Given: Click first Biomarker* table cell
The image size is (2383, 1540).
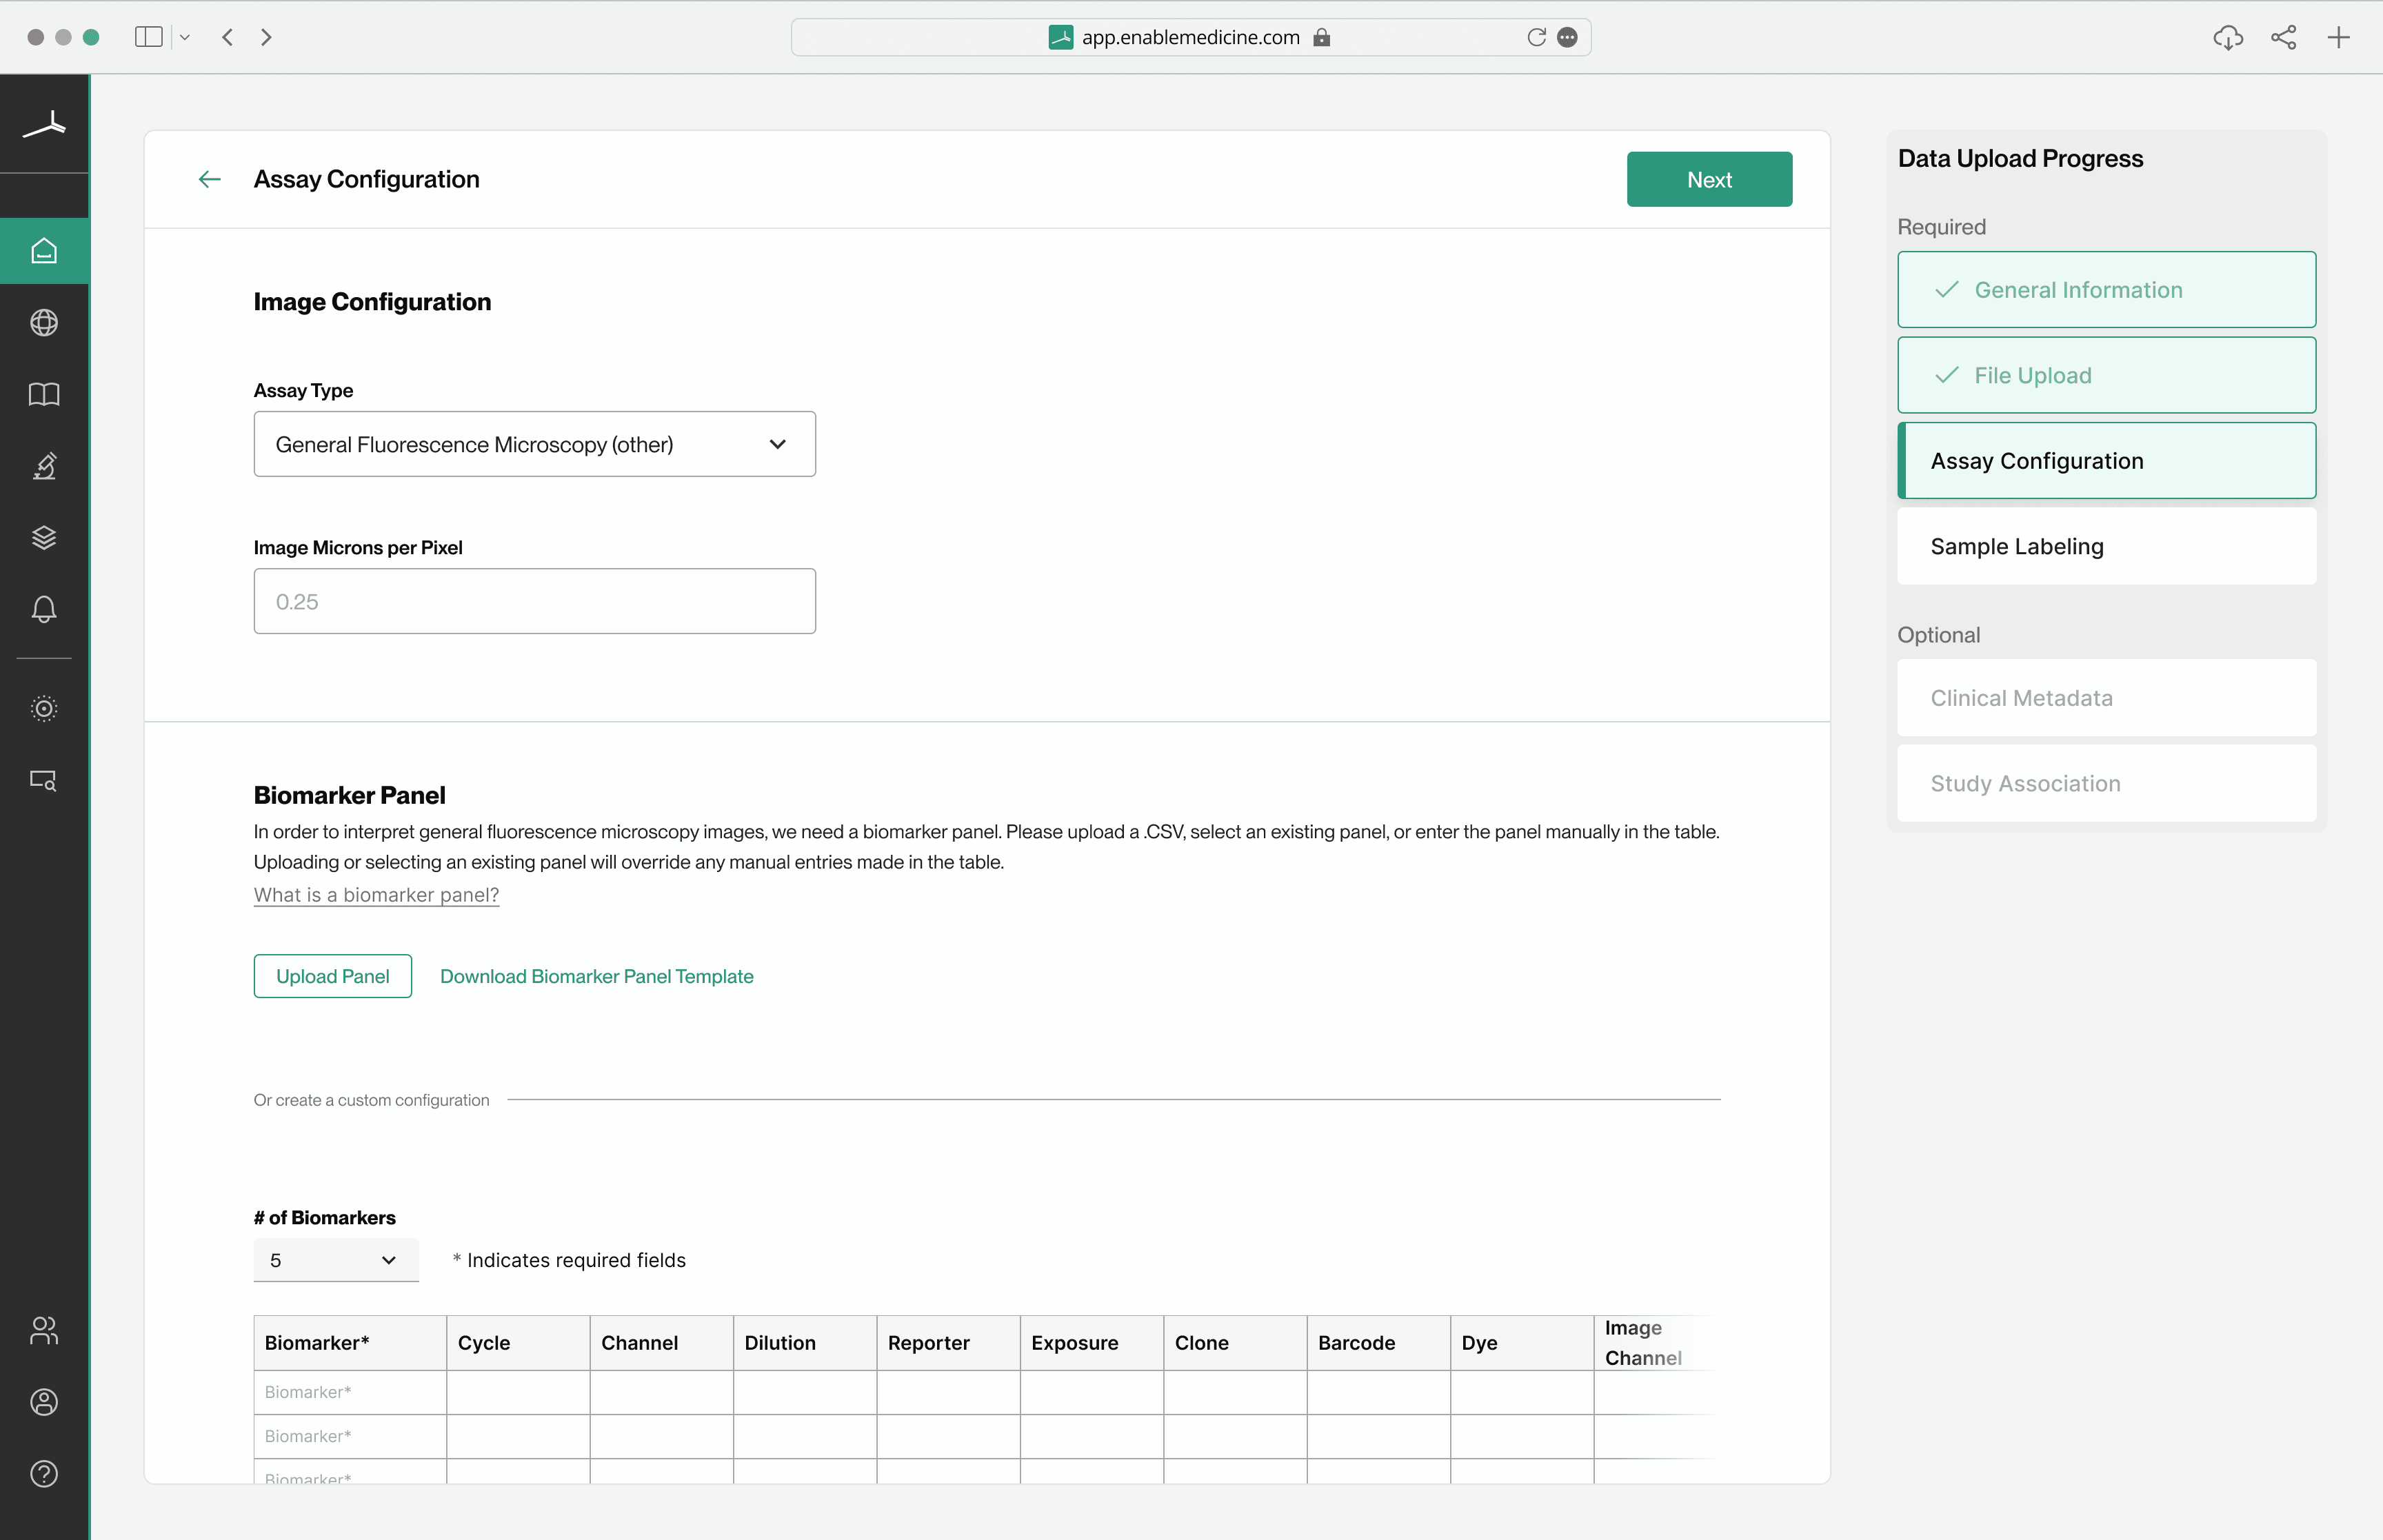Looking at the screenshot, I should pyautogui.click(x=350, y=1392).
